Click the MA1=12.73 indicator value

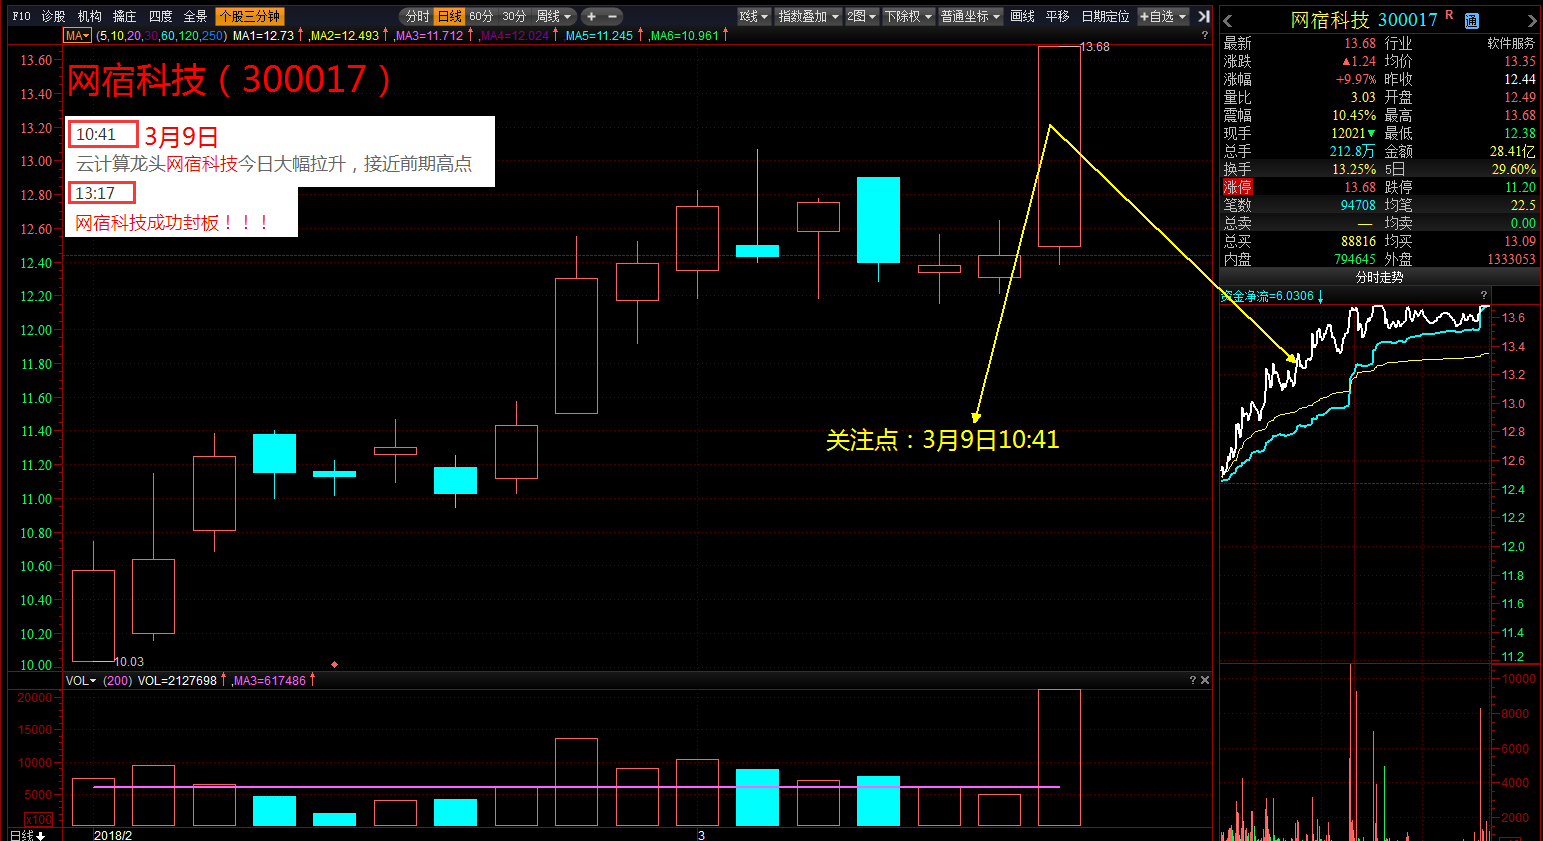tap(263, 35)
